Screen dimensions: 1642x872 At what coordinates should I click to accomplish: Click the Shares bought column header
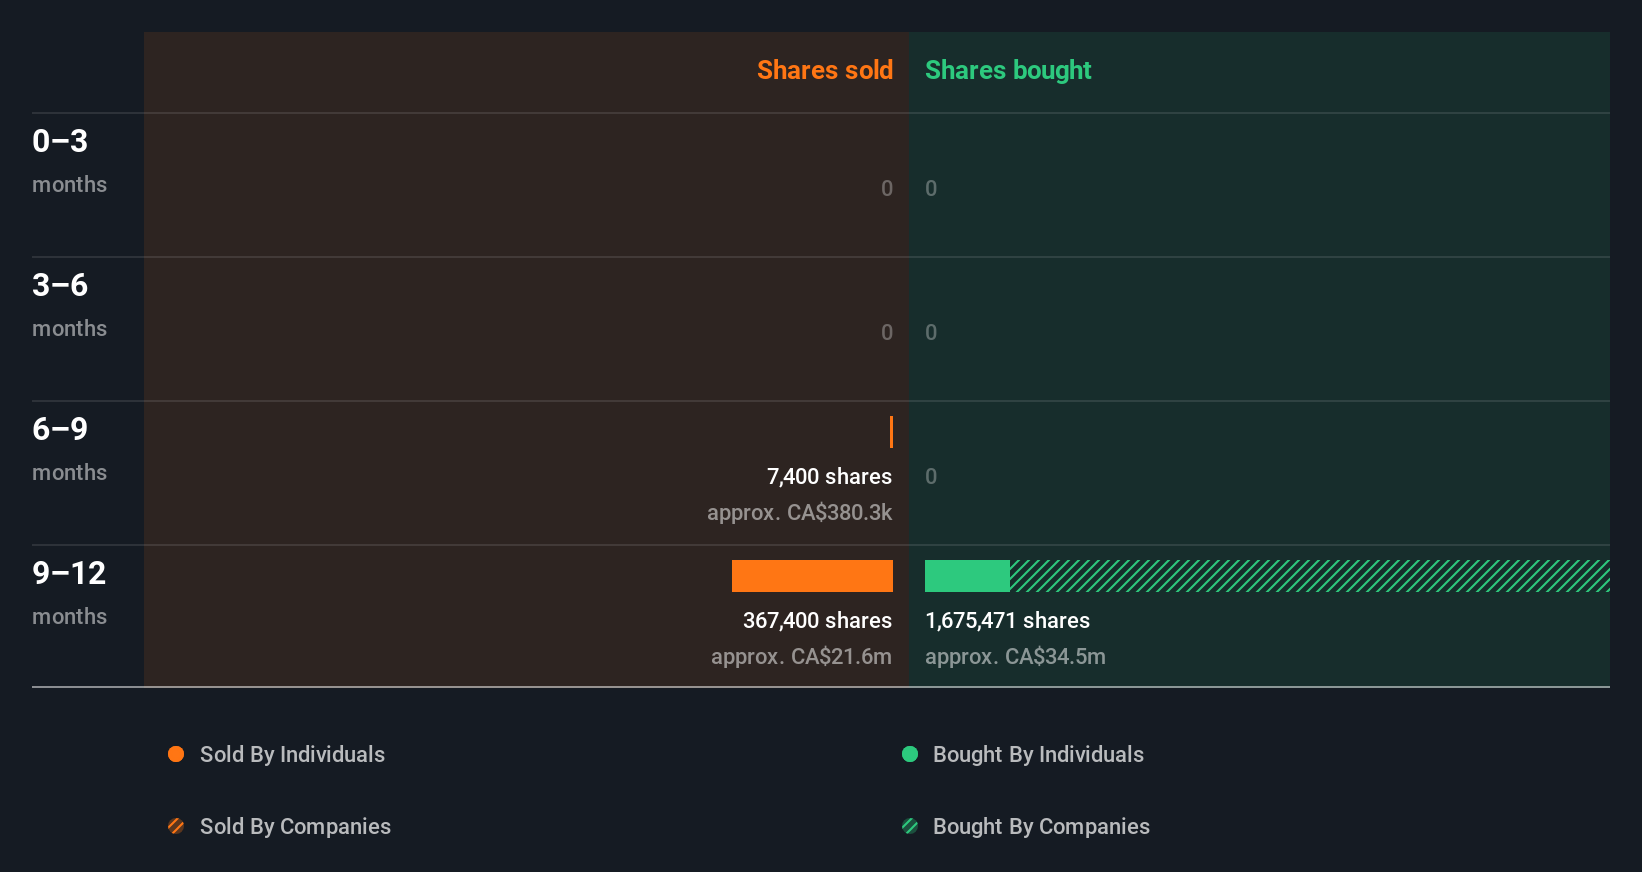click(1007, 70)
